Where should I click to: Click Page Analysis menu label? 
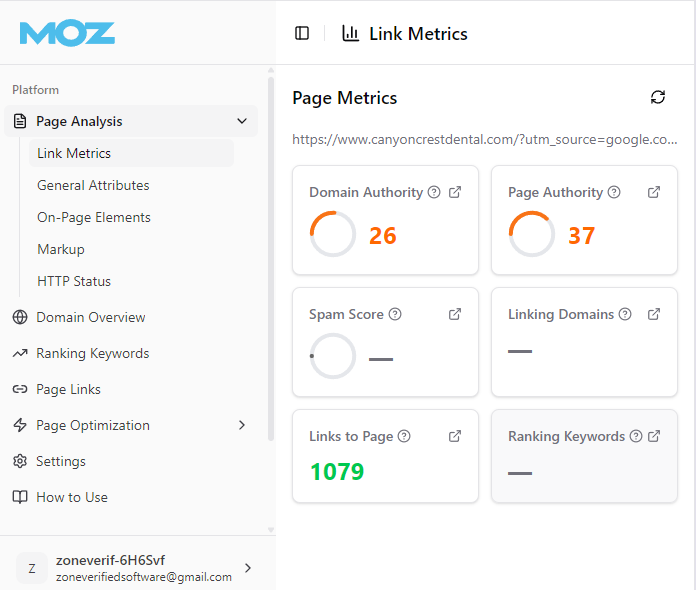pos(79,121)
